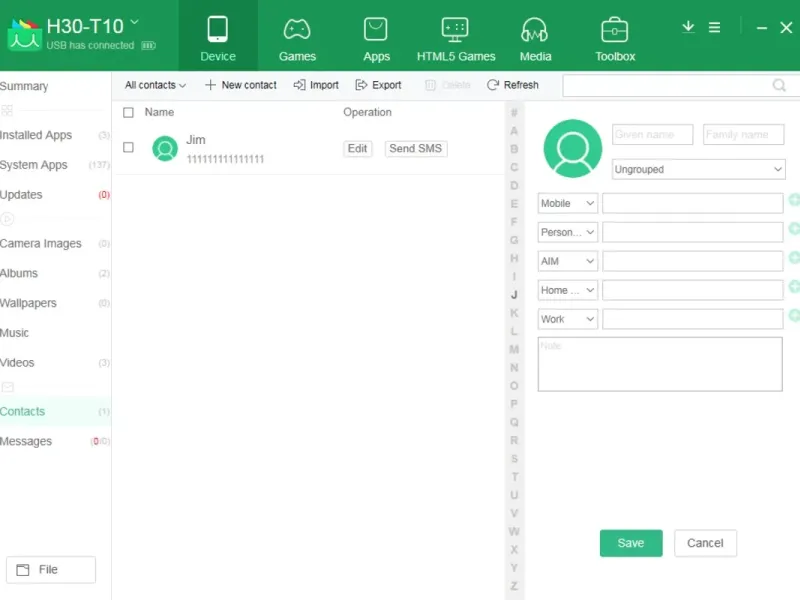Jump to letter Z in alphabet index

click(514, 586)
